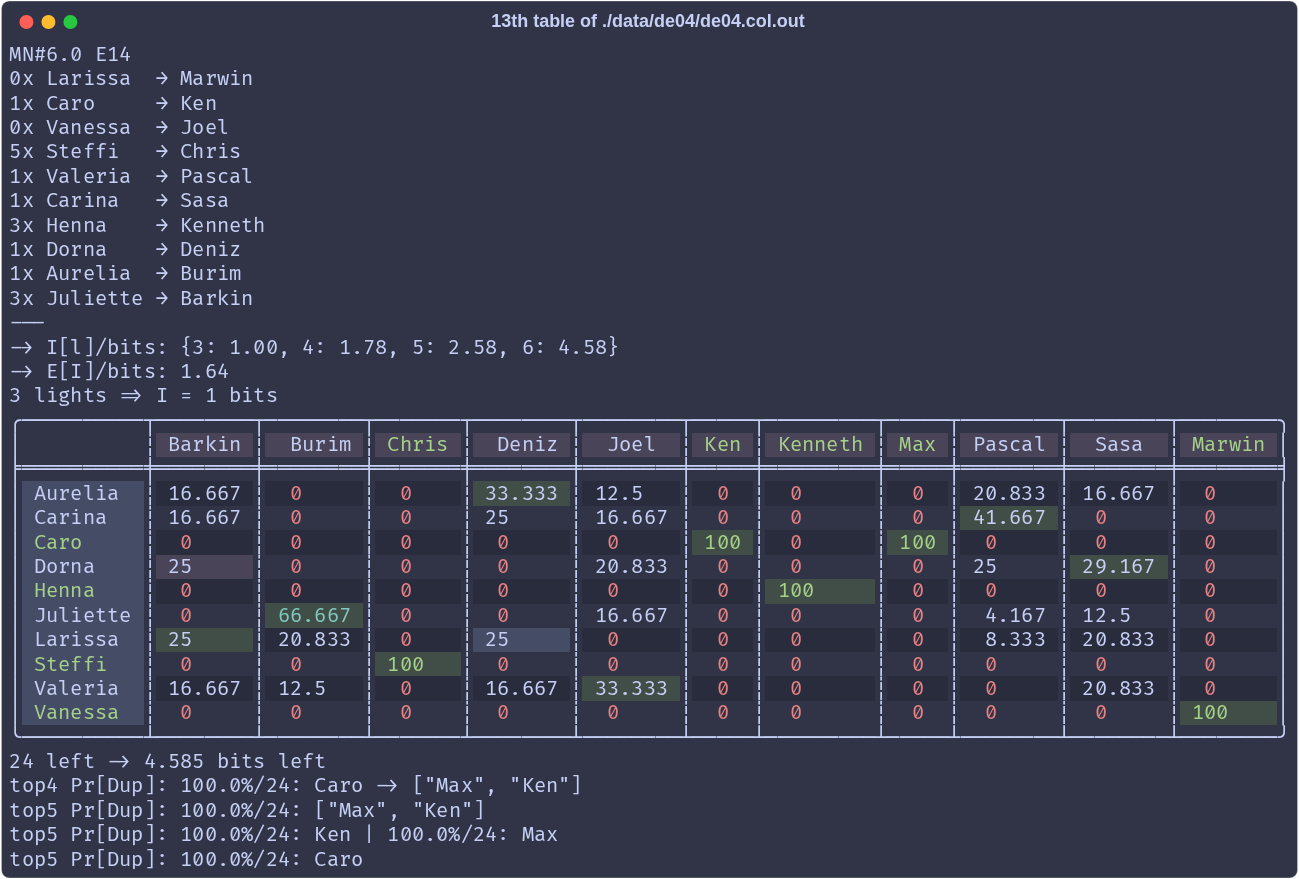
Task: Click the 'Sasa' column header in table
Action: tap(1118, 445)
